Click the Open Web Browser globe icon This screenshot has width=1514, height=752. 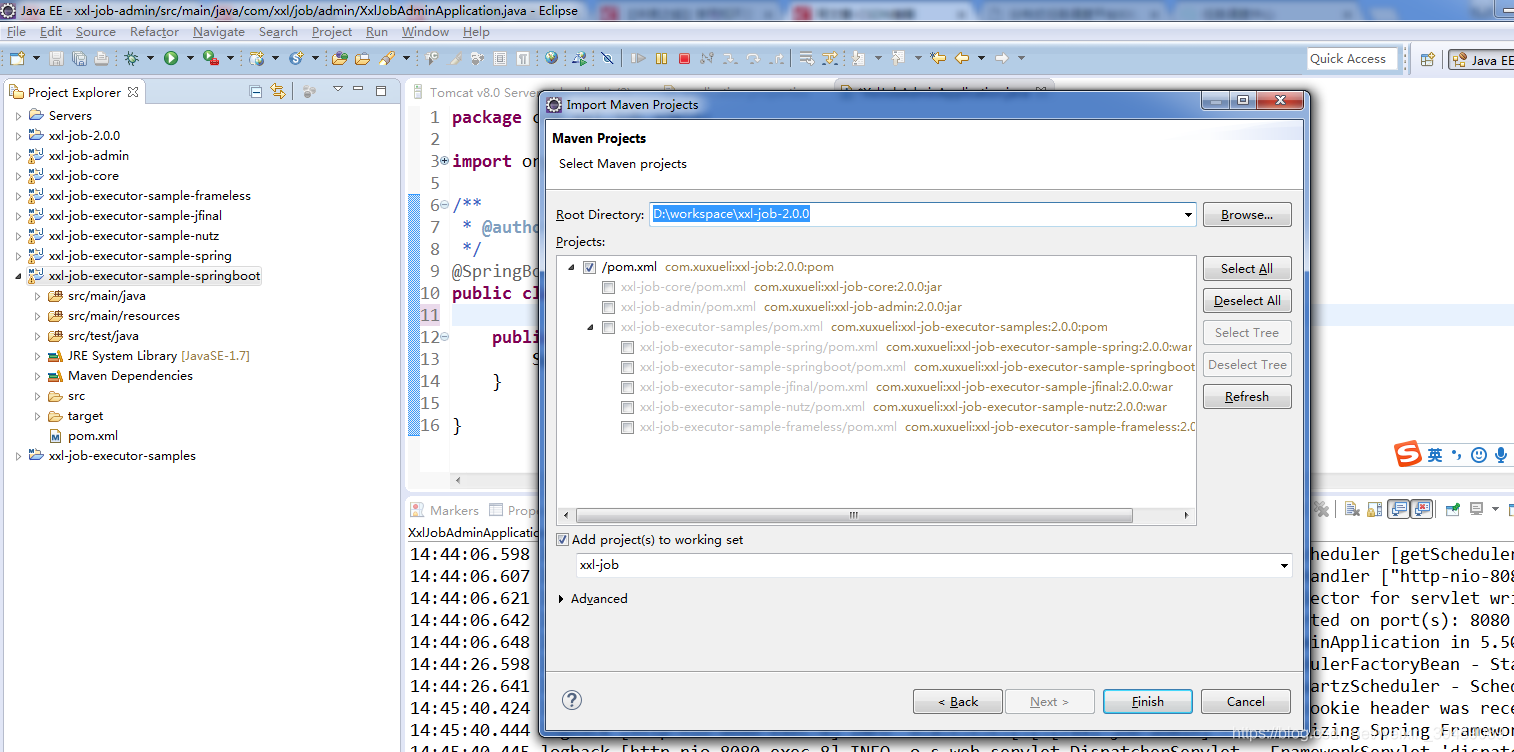click(551, 58)
